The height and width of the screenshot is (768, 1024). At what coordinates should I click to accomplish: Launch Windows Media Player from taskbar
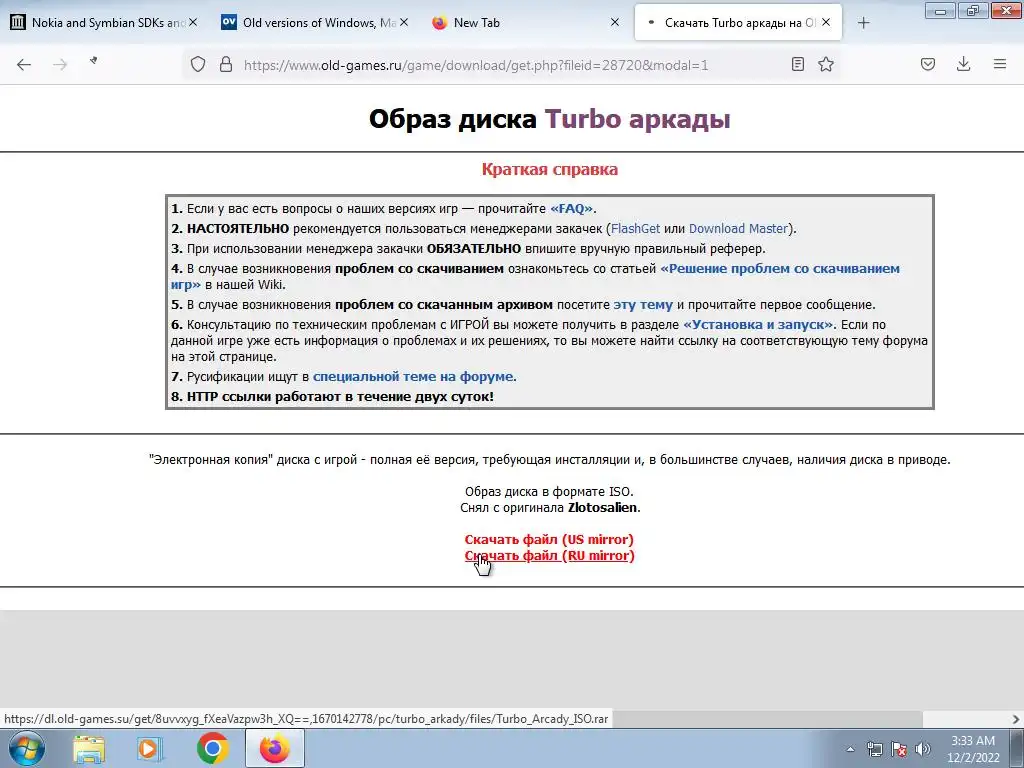[x=149, y=749]
